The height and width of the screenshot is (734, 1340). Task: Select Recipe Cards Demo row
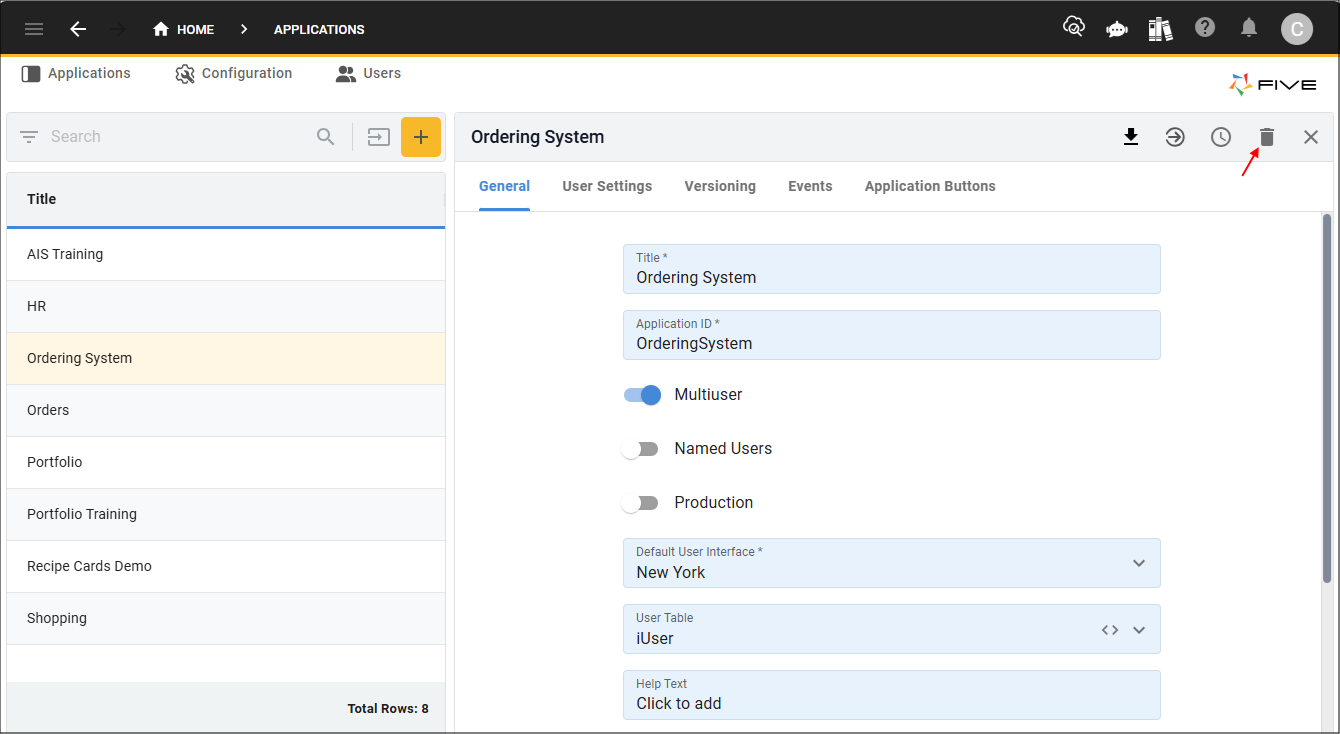(x=226, y=567)
